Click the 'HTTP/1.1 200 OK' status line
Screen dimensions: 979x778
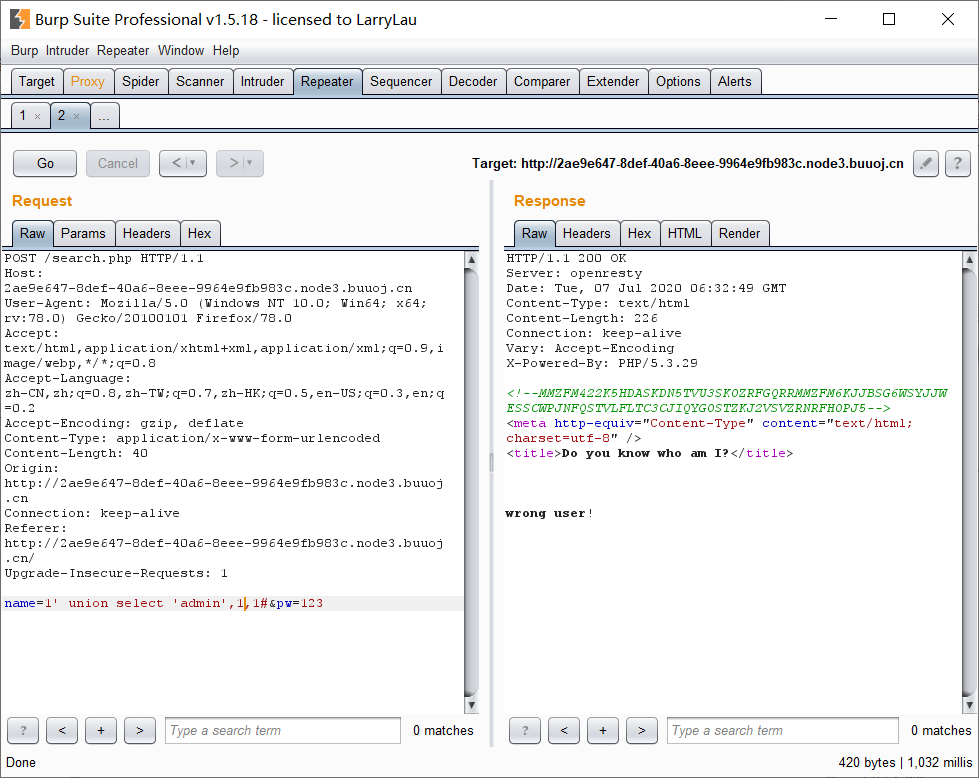[x=566, y=259]
